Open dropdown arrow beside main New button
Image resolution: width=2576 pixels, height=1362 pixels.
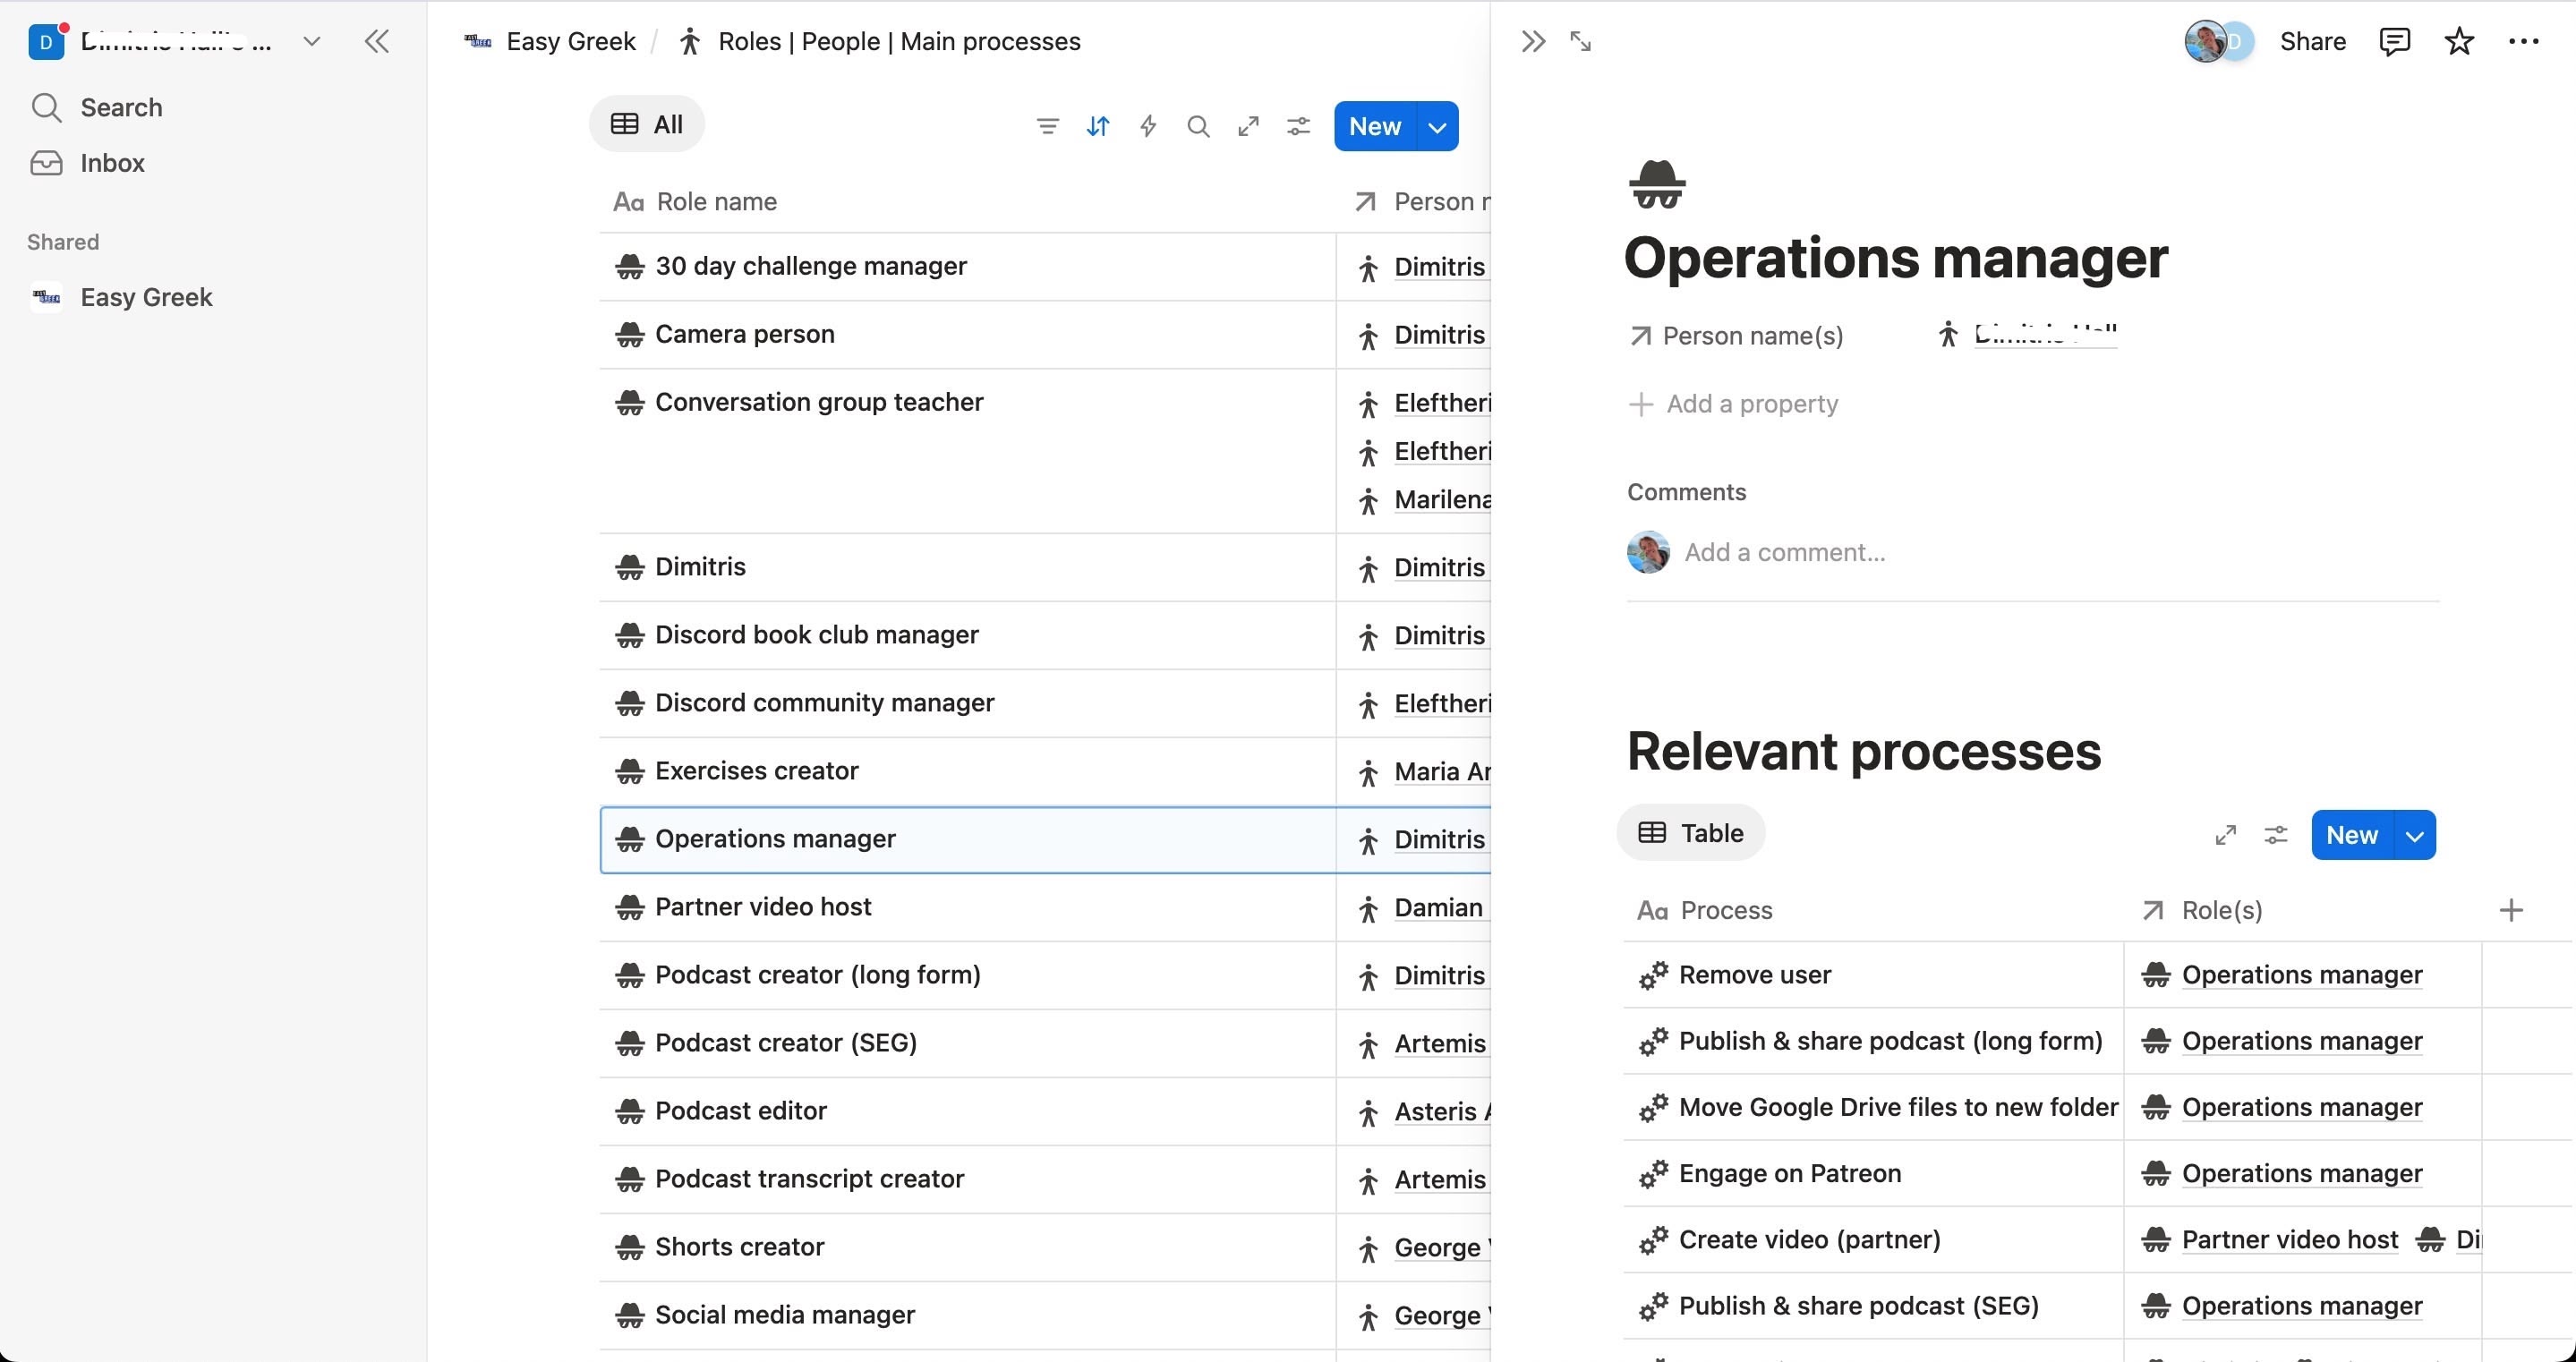[1437, 127]
